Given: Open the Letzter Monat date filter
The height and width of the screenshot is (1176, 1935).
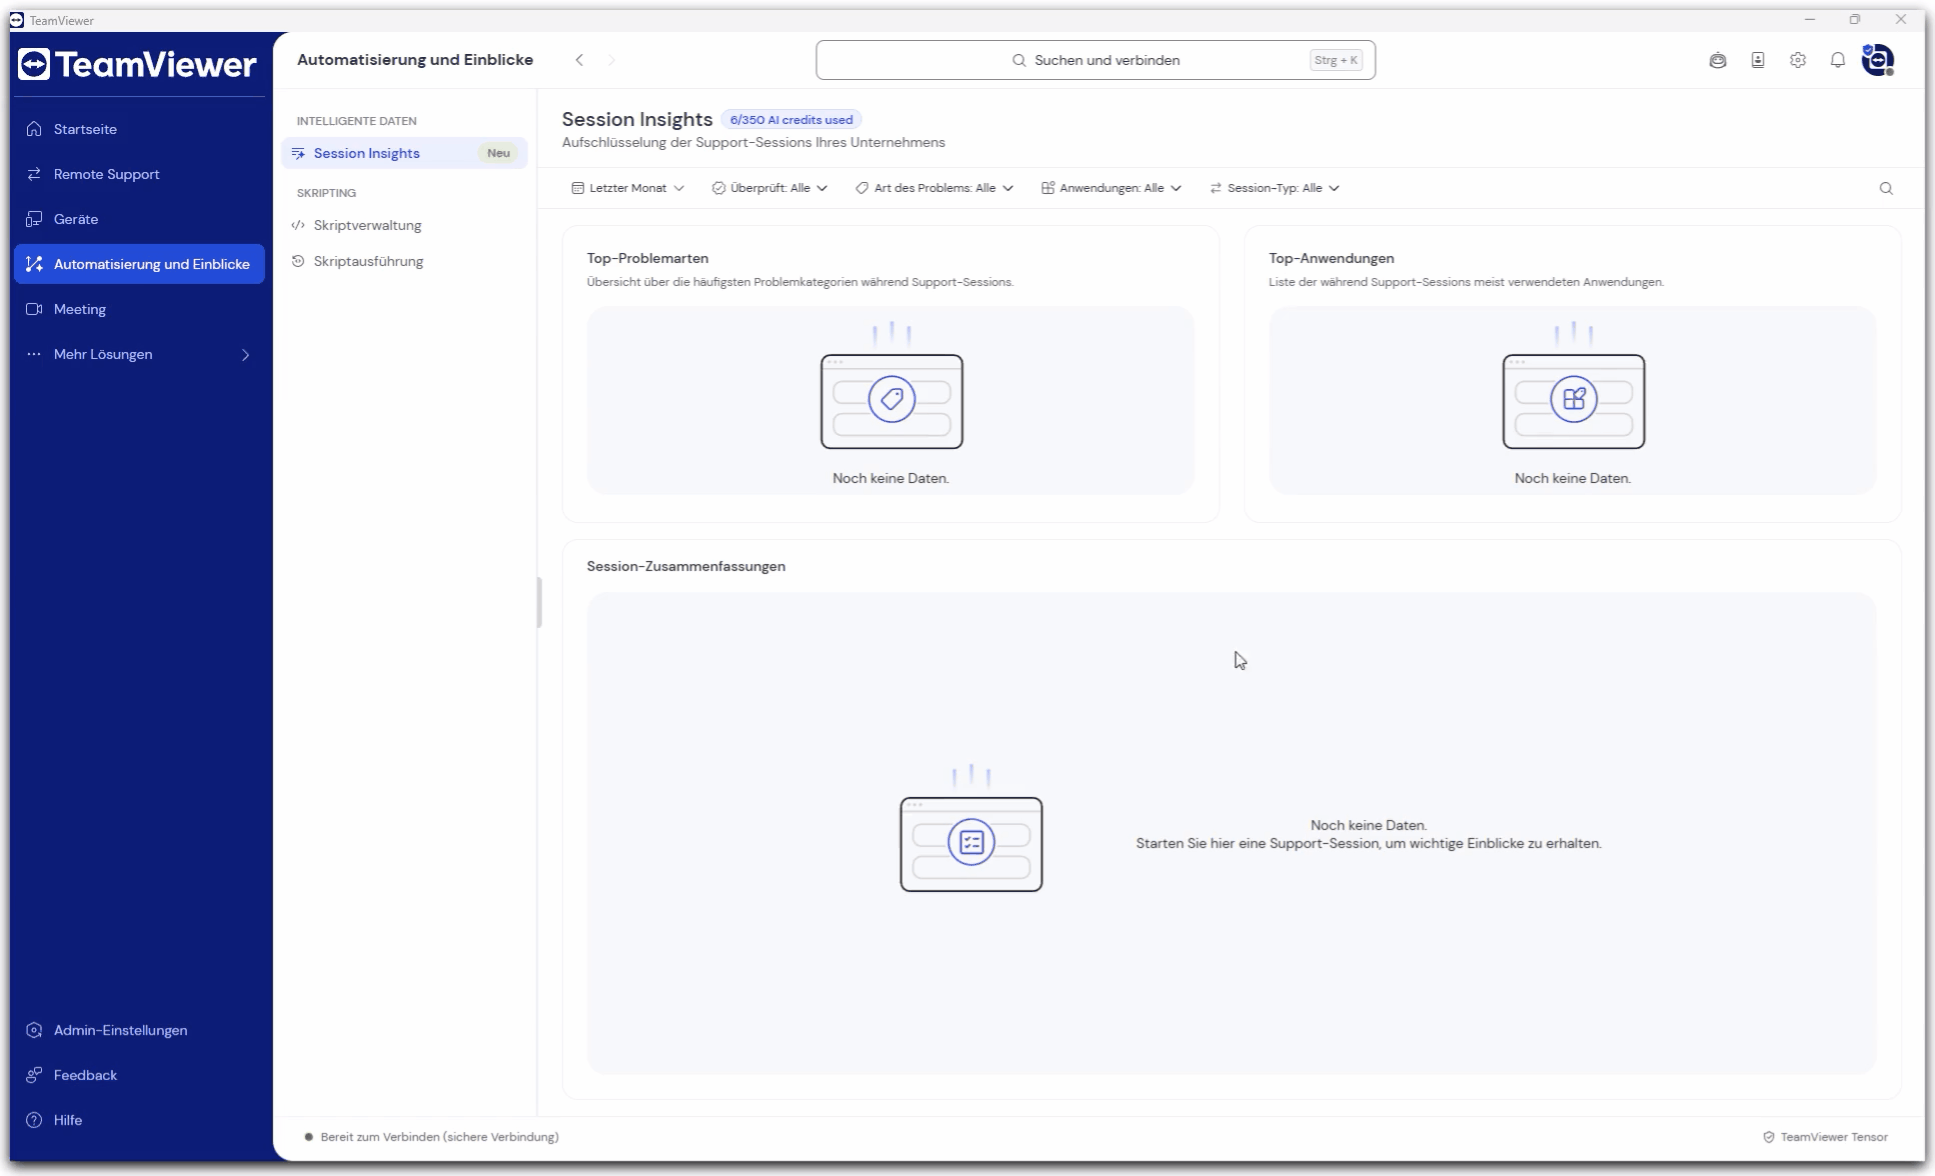Looking at the screenshot, I should click(x=628, y=188).
